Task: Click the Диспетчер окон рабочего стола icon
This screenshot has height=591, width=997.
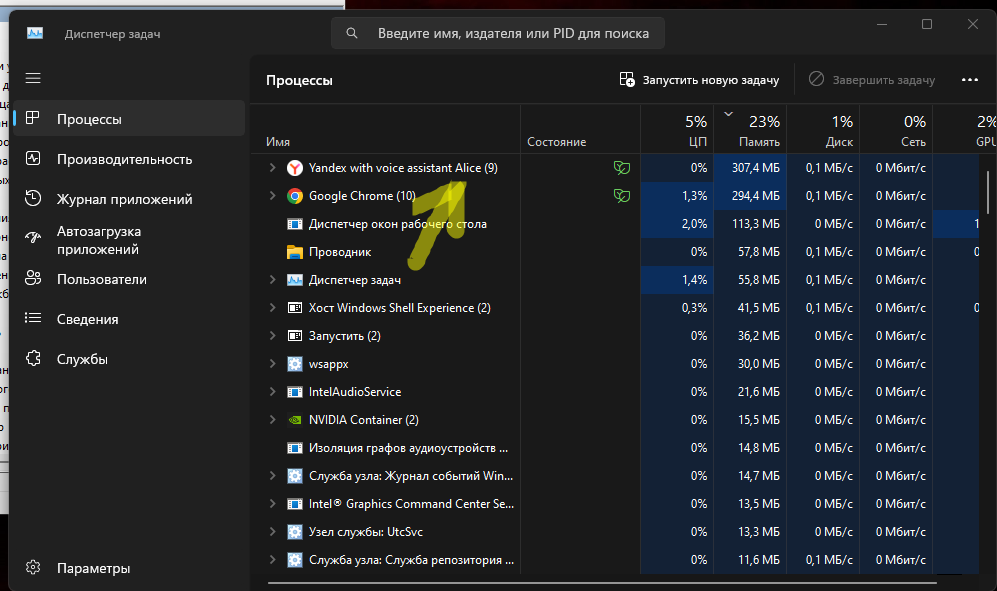Action: 294,224
